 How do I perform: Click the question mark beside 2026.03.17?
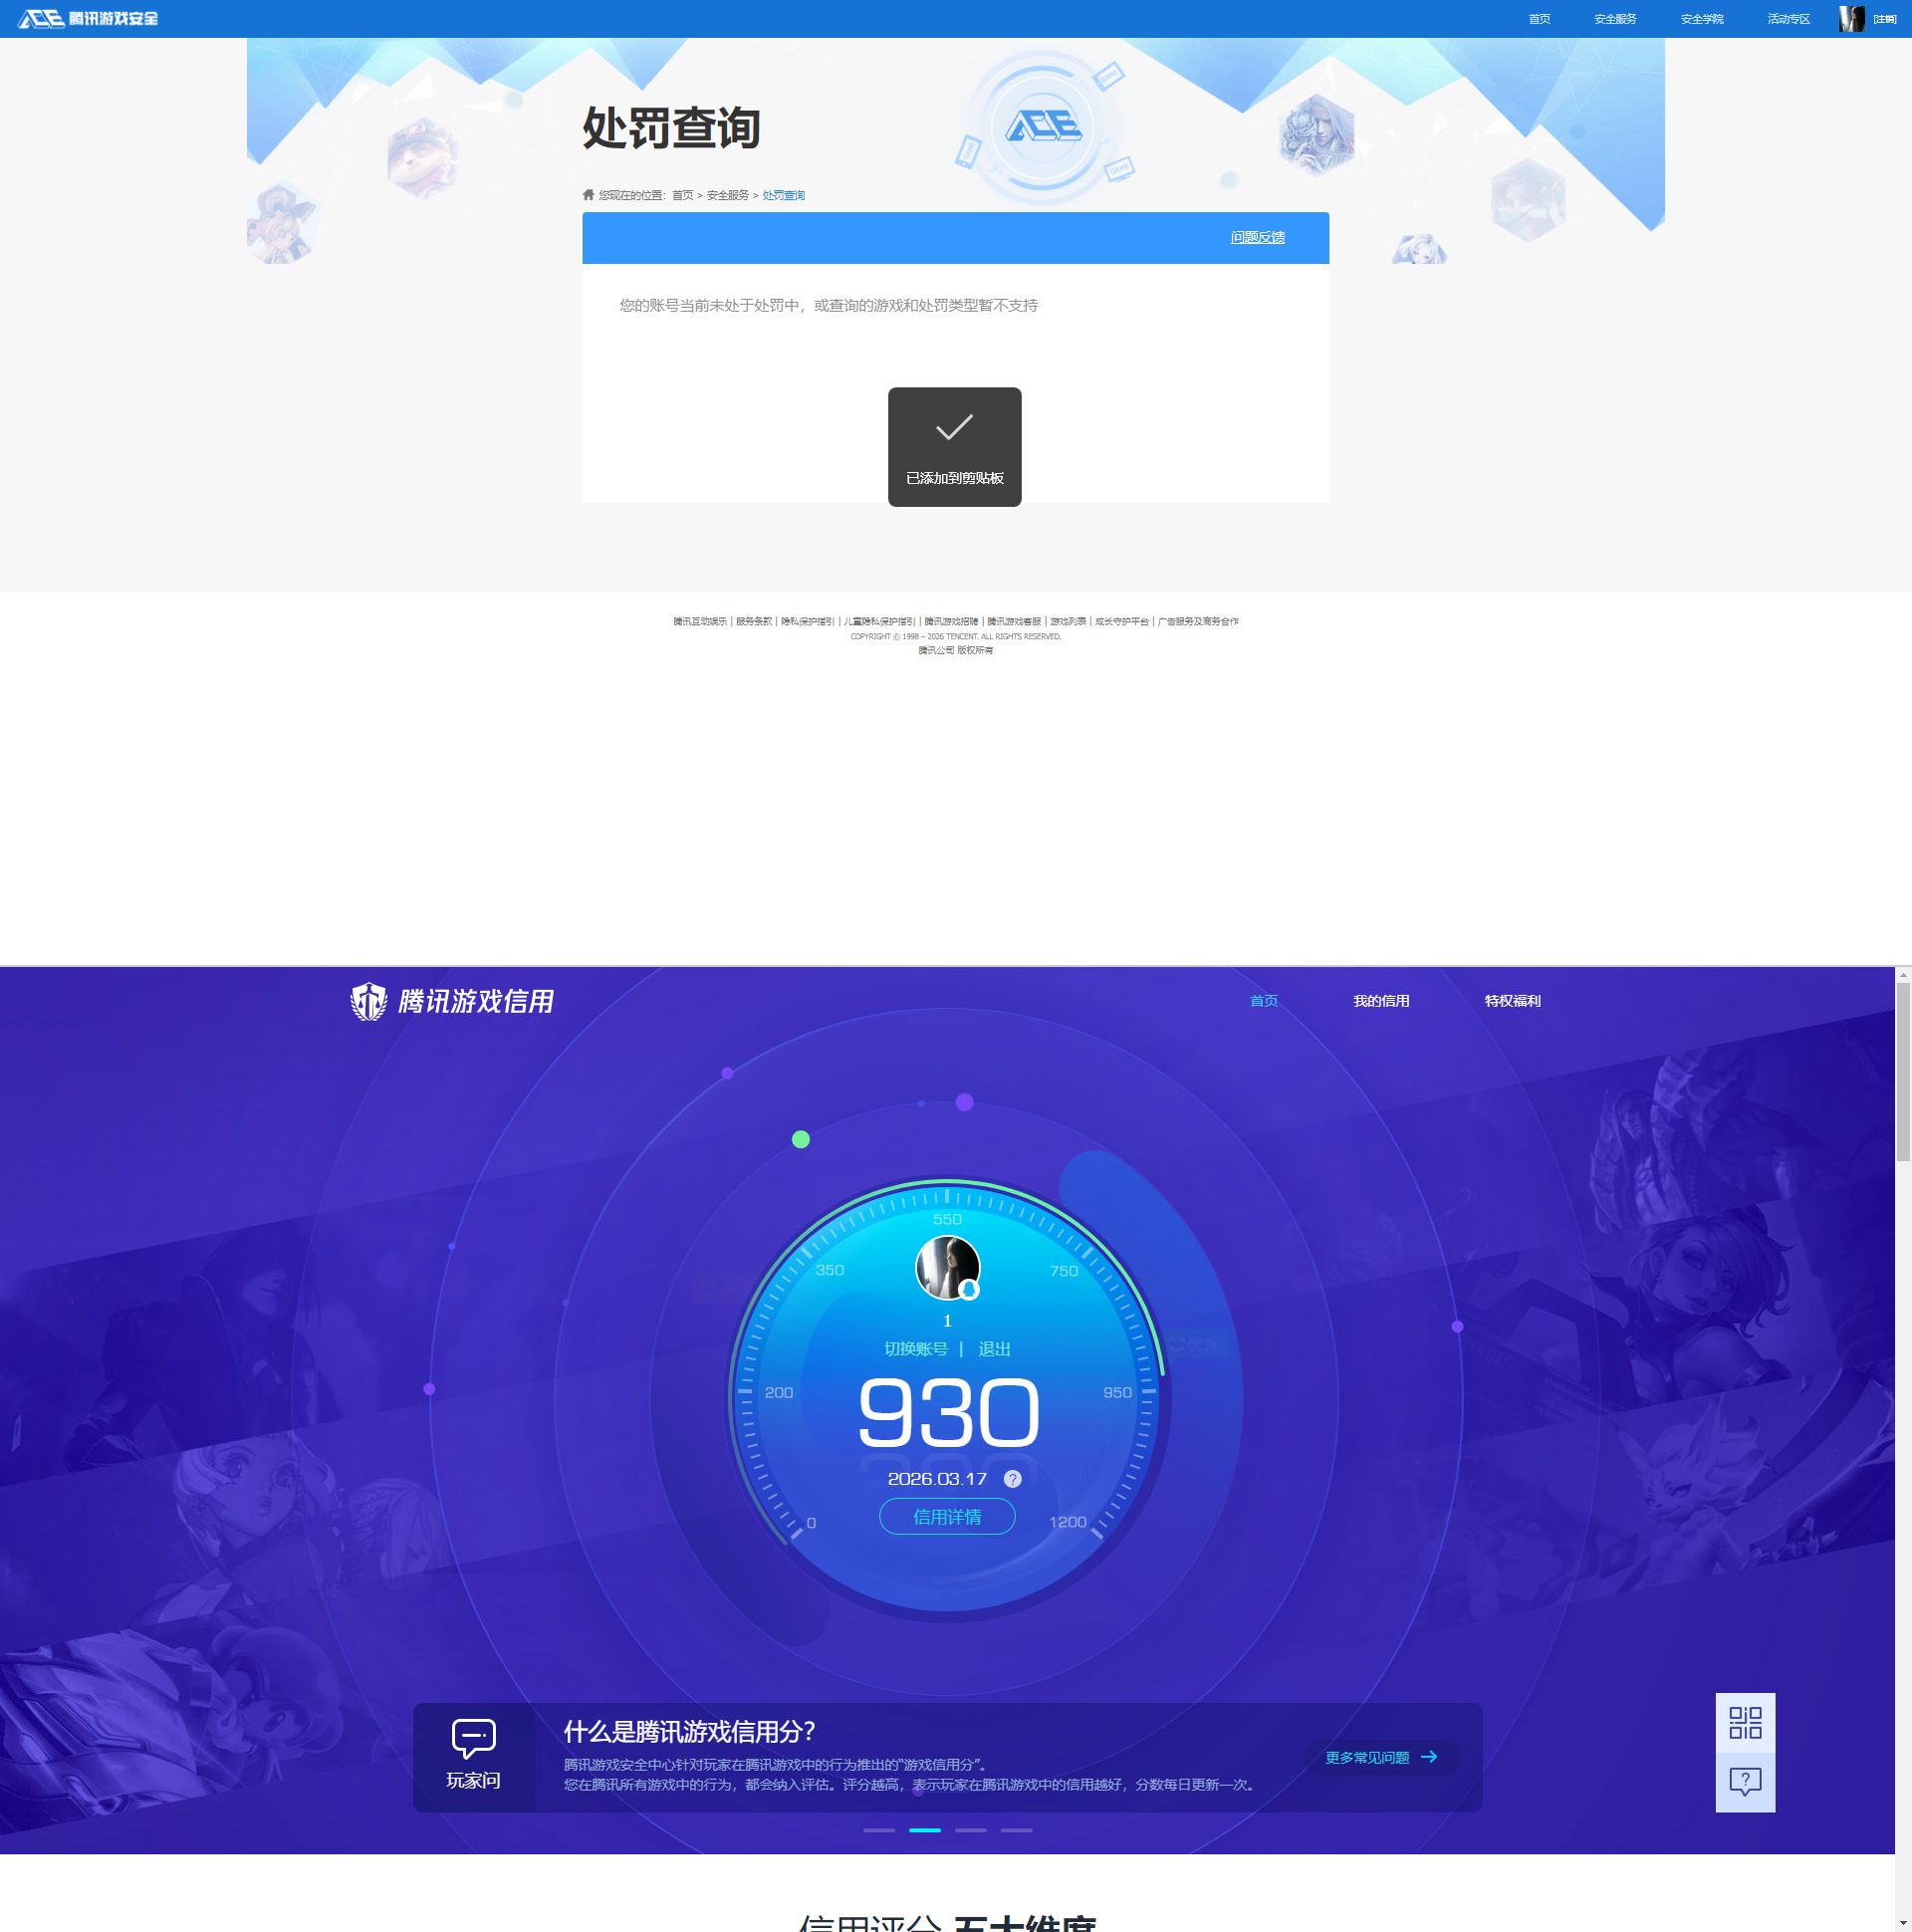(x=1012, y=1479)
